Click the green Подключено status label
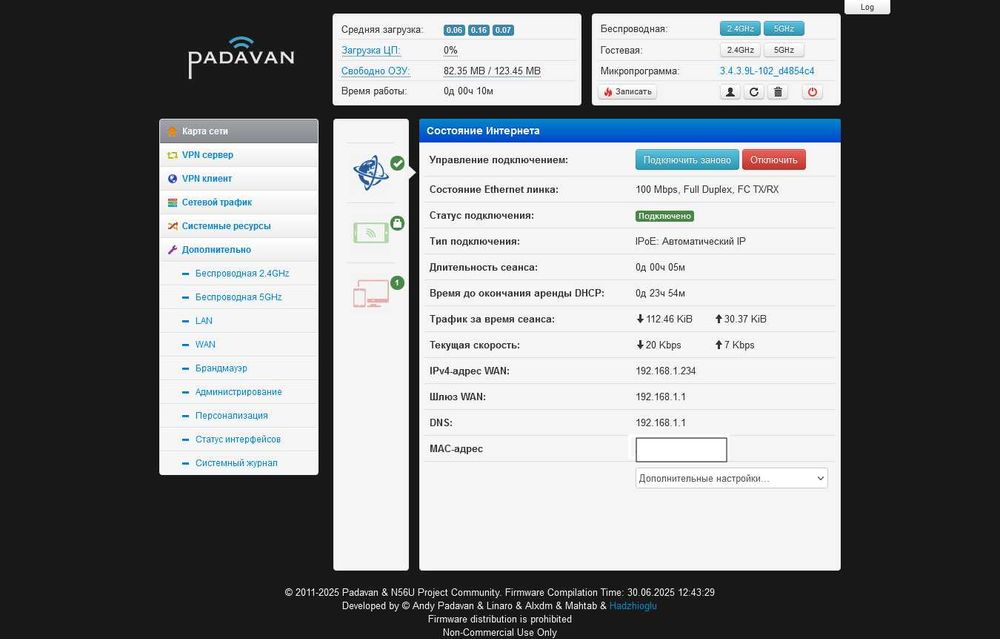The height and width of the screenshot is (639, 1000). [665, 216]
